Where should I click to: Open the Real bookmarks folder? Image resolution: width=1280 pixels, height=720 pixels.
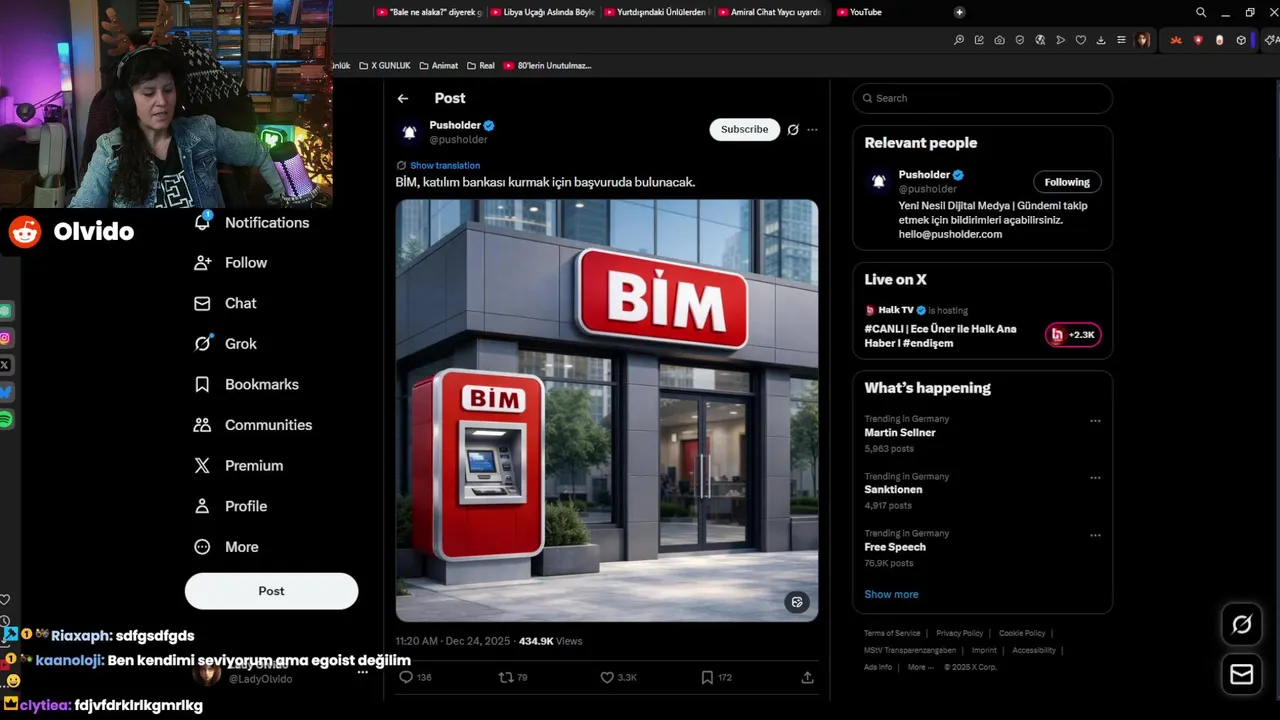481,65
